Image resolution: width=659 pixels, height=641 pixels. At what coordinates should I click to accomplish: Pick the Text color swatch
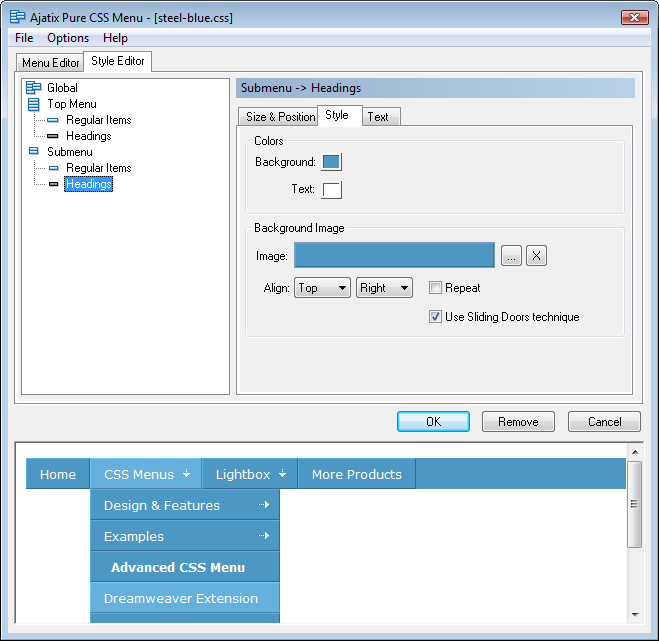point(331,190)
